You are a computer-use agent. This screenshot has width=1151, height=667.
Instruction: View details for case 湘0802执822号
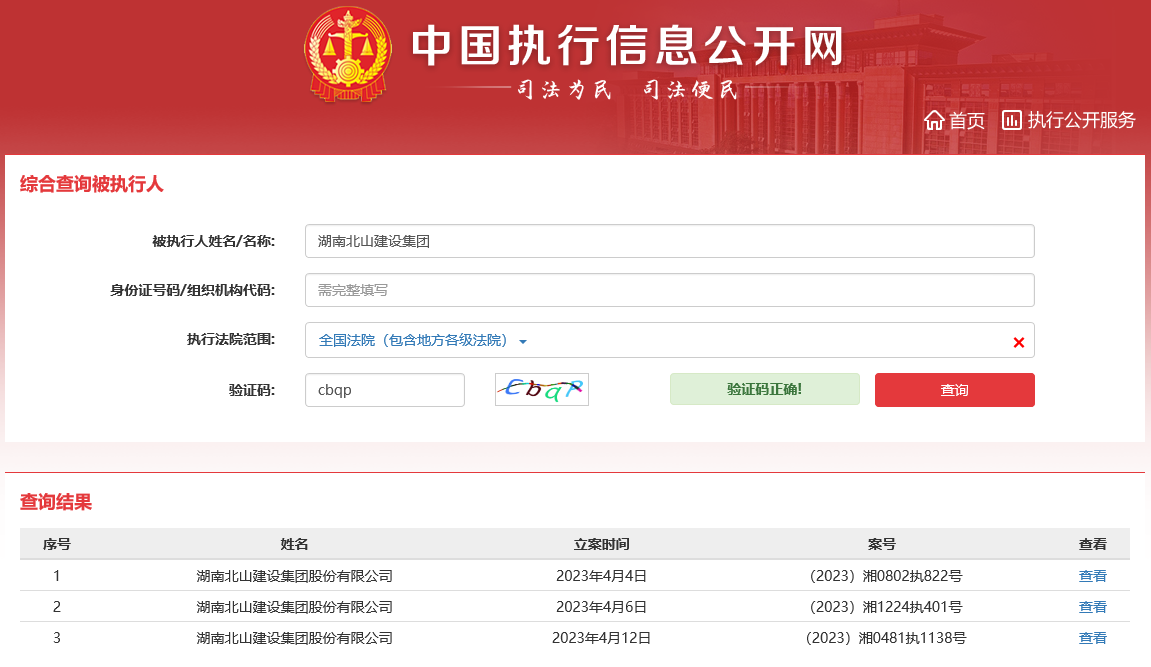(1092, 576)
